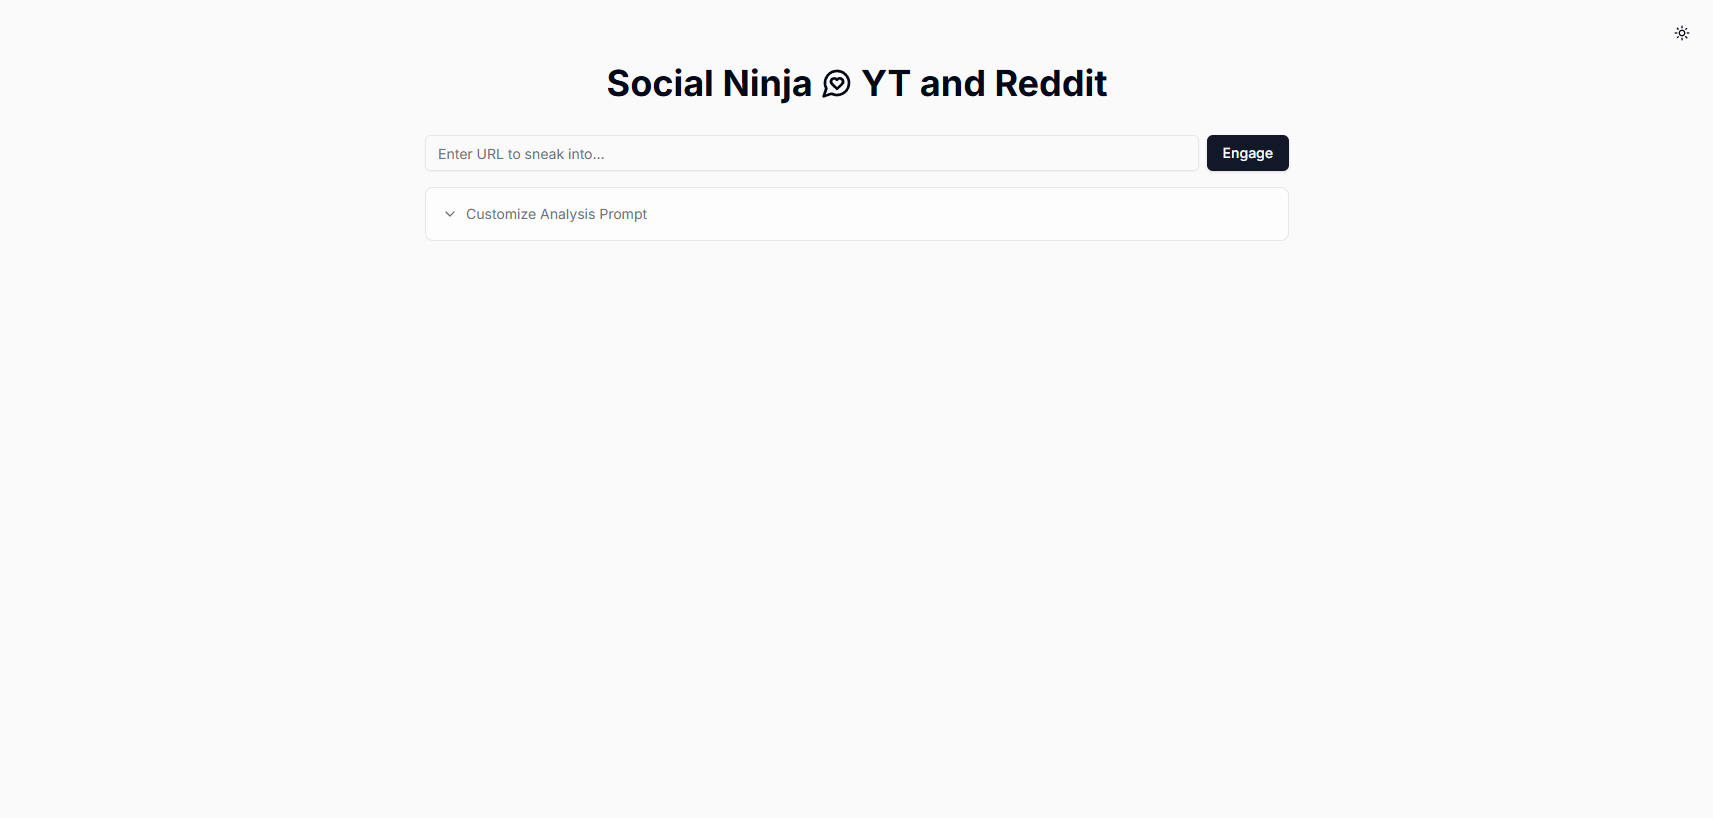This screenshot has height=818, width=1713.
Task: Click the 'YT and Reddit' heading text
Action: pos(984,84)
